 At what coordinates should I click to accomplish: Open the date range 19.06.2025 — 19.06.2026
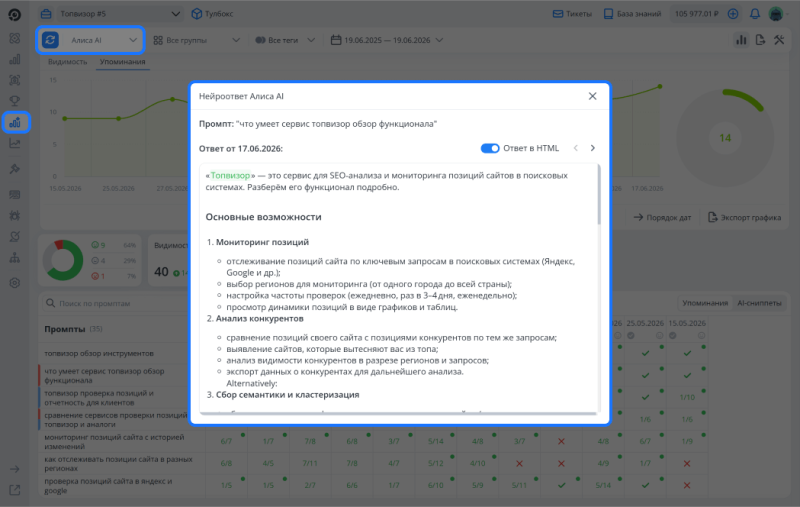point(387,40)
